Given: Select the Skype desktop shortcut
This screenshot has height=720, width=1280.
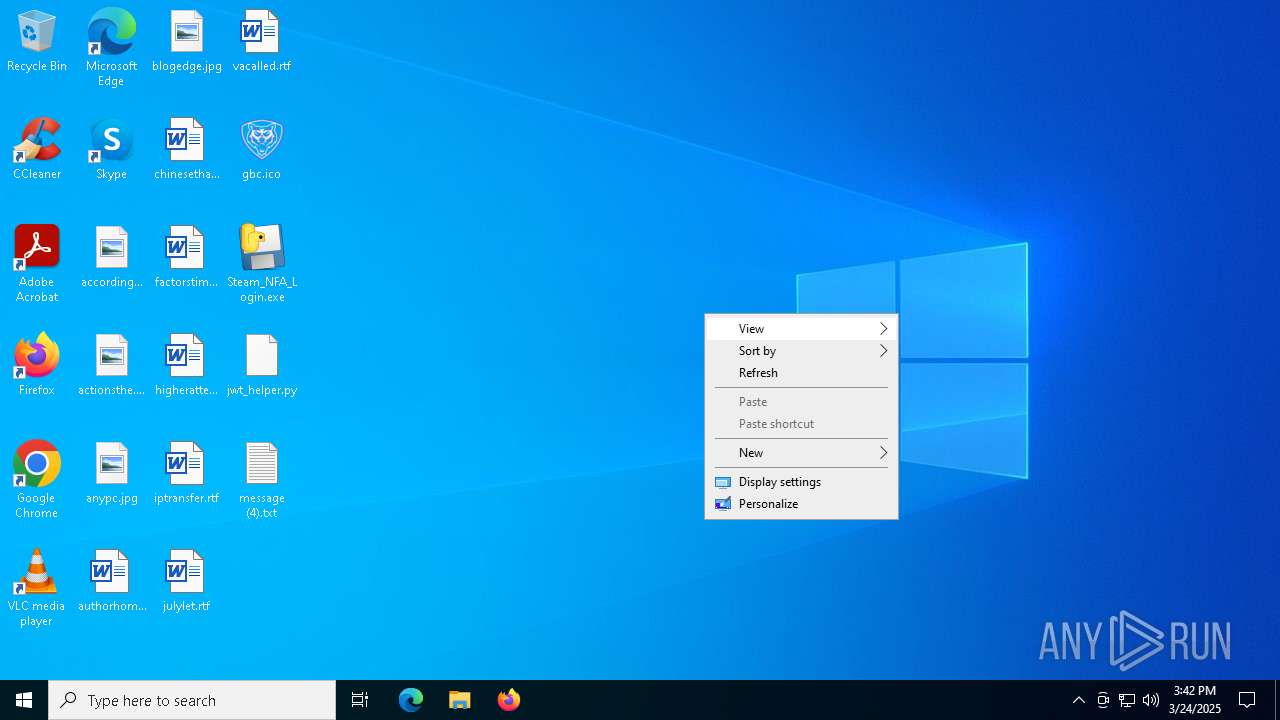Looking at the screenshot, I should pos(111,150).
